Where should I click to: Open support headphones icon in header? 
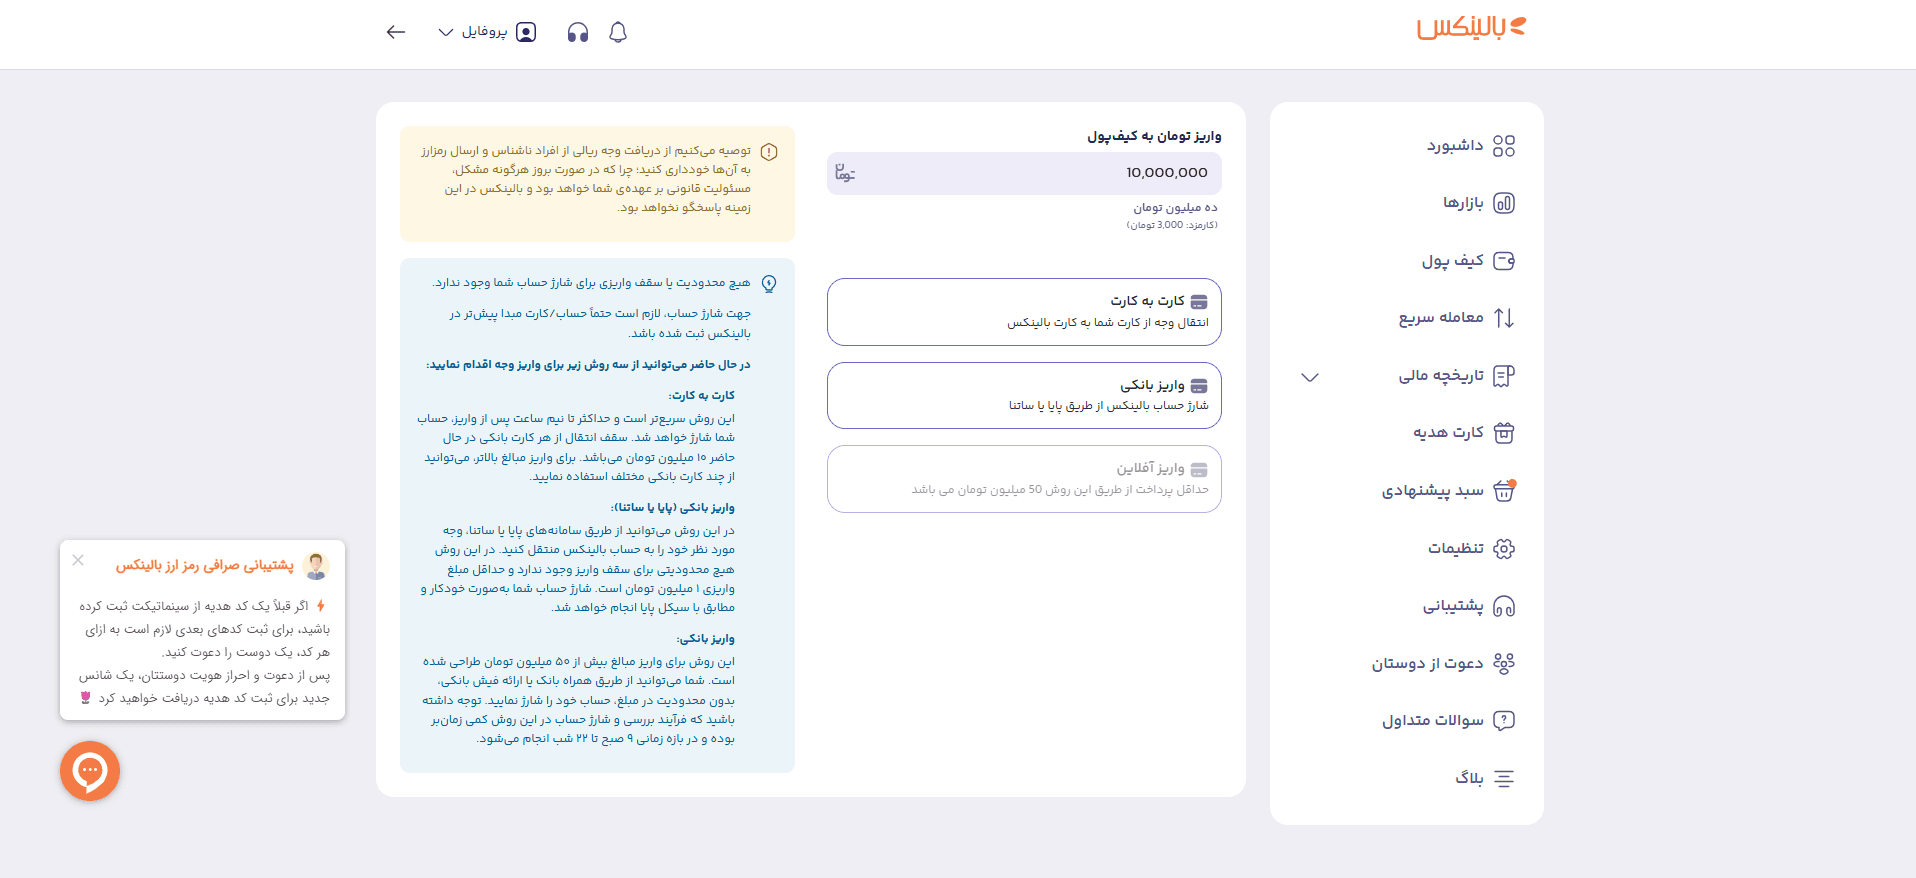coord(578,32)
